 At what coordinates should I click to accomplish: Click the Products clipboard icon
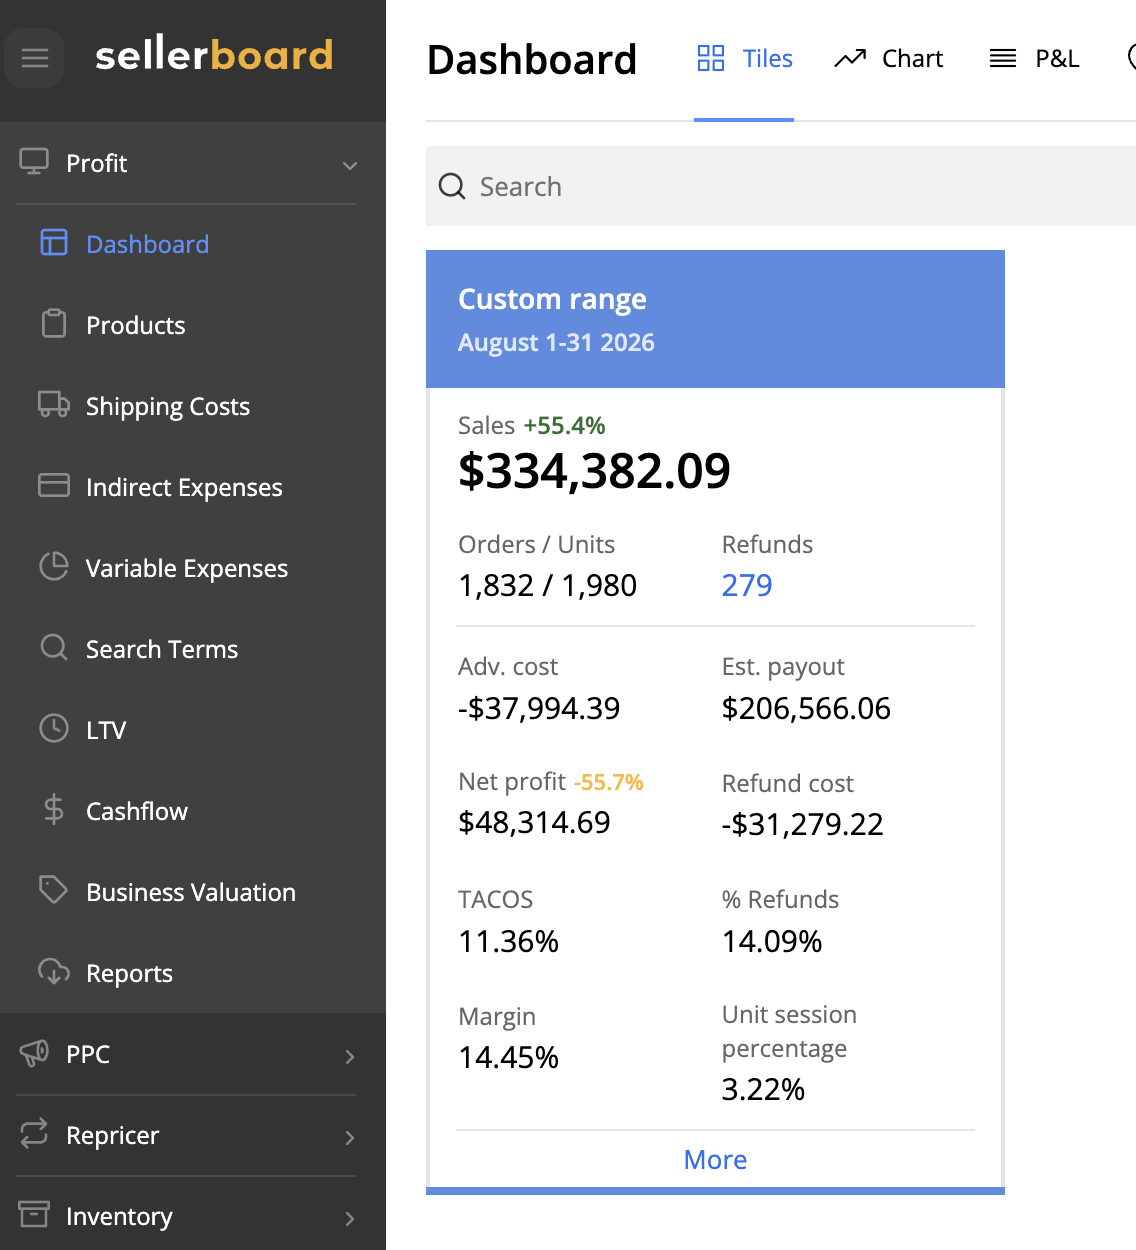(54, 324)
